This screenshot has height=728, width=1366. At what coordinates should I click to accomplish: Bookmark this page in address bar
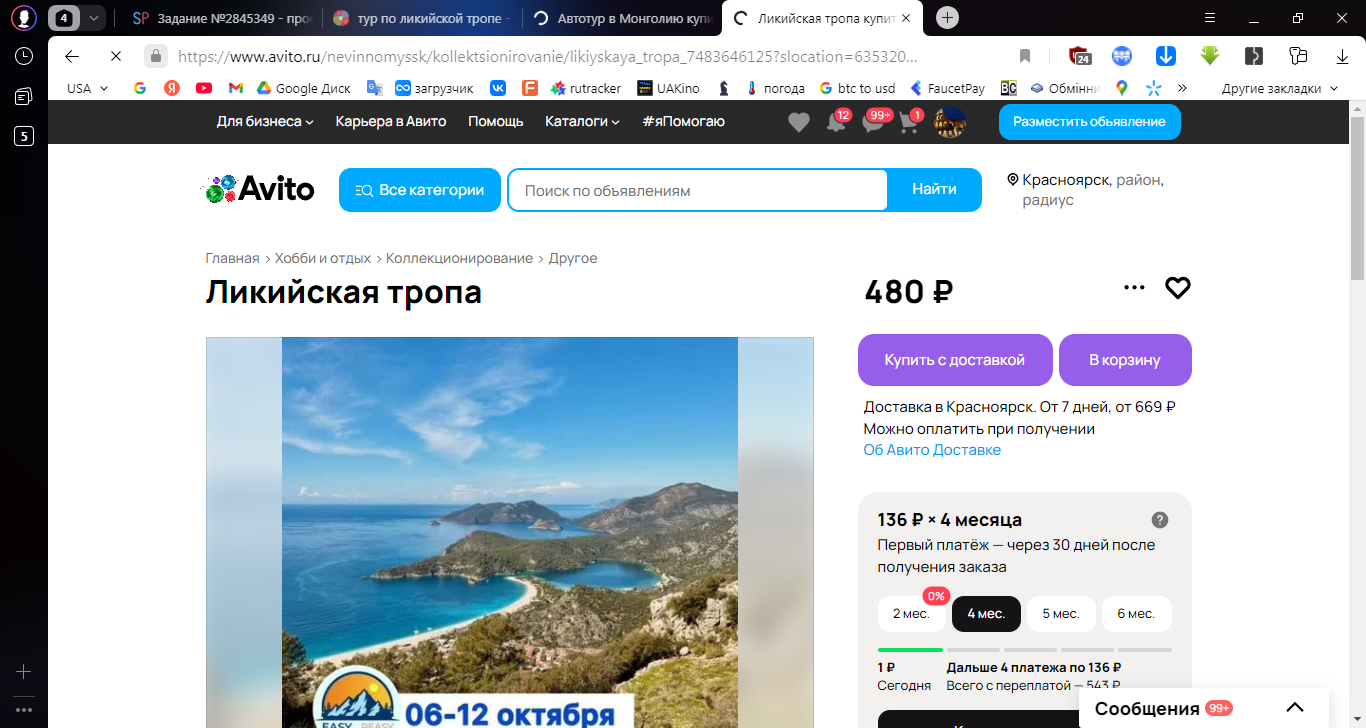1025,56
